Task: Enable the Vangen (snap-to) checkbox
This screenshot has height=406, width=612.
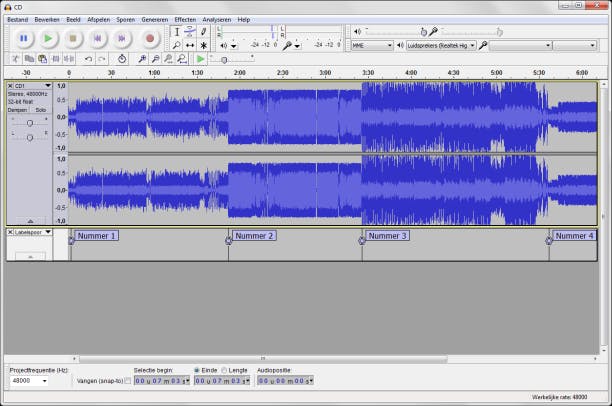Action: tap(127, 380)
